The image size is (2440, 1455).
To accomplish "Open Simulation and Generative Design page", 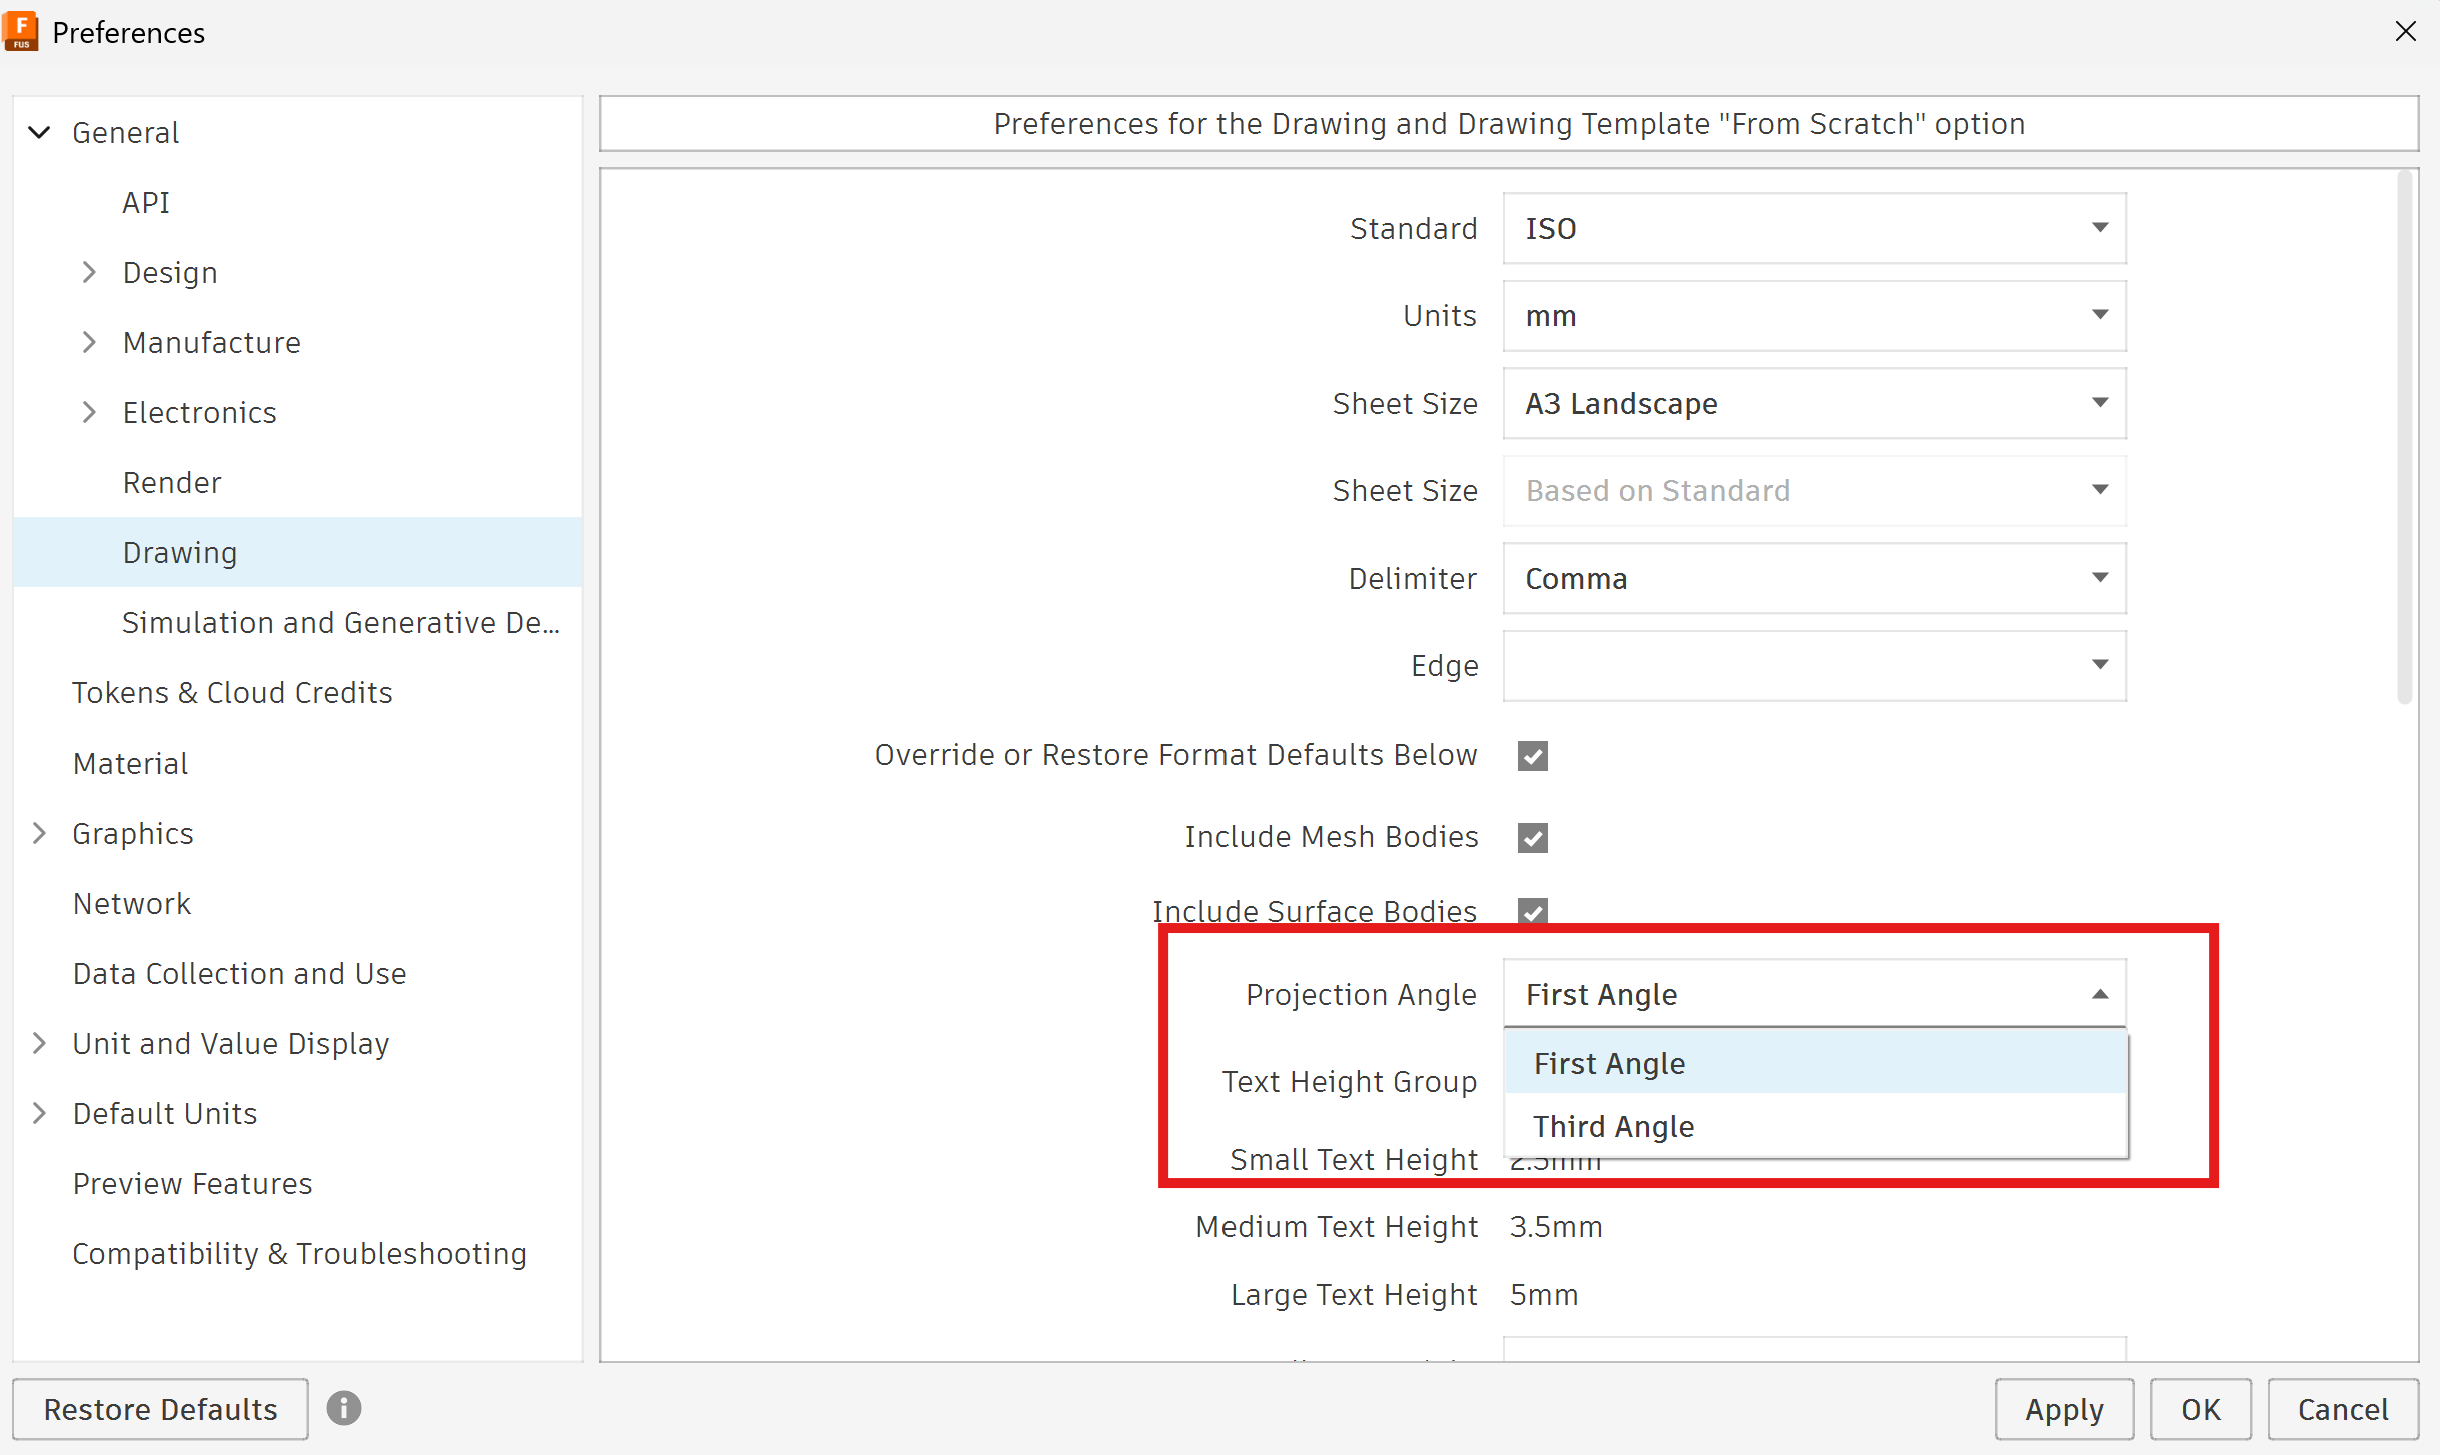I will 341,622.
